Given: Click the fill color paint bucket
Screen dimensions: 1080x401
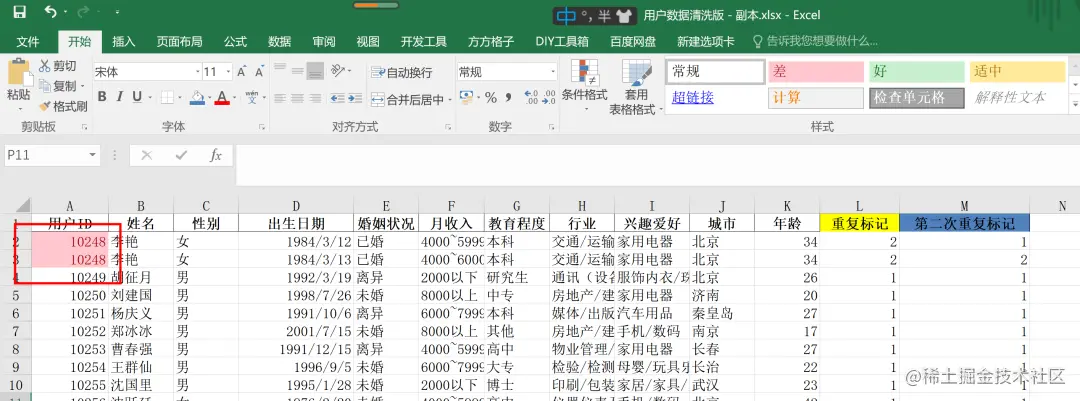Looking at the screenshot, I should coord(197,96).
